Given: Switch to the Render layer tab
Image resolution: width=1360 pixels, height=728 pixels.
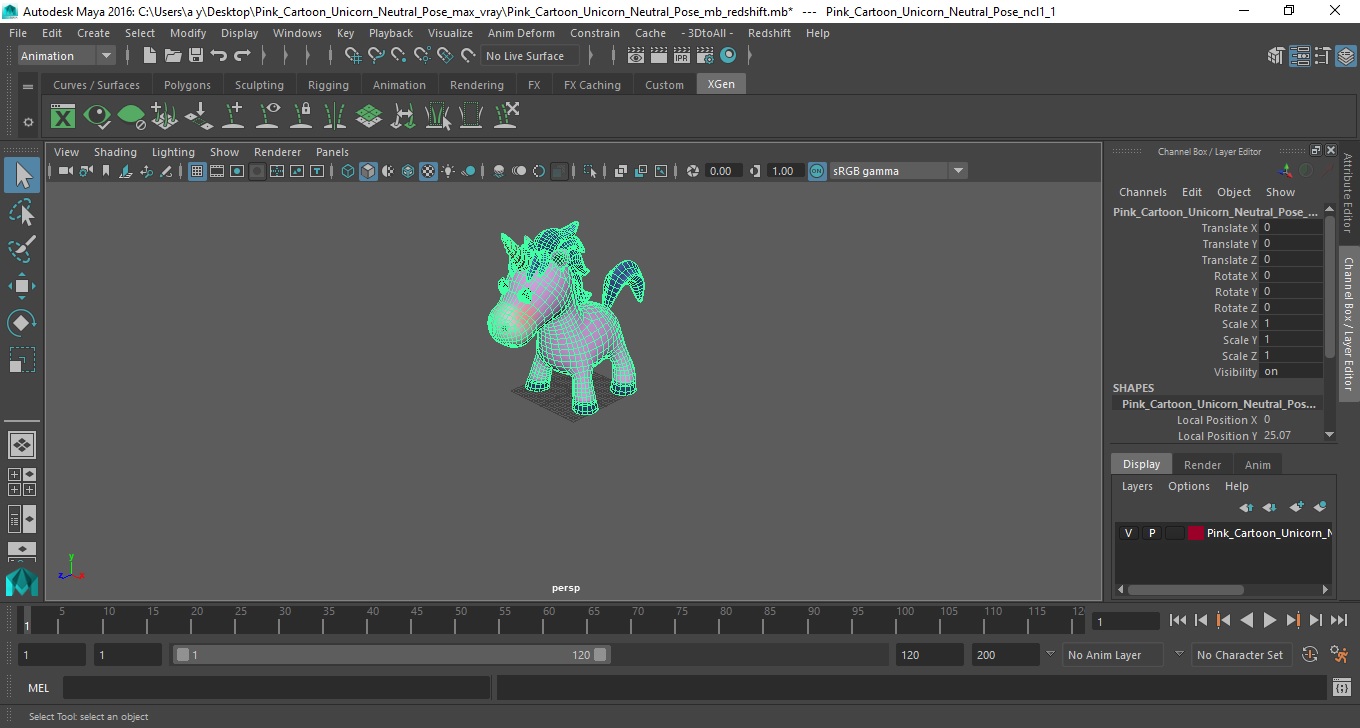Looking at the screenshot, I should click(1202, 464).
